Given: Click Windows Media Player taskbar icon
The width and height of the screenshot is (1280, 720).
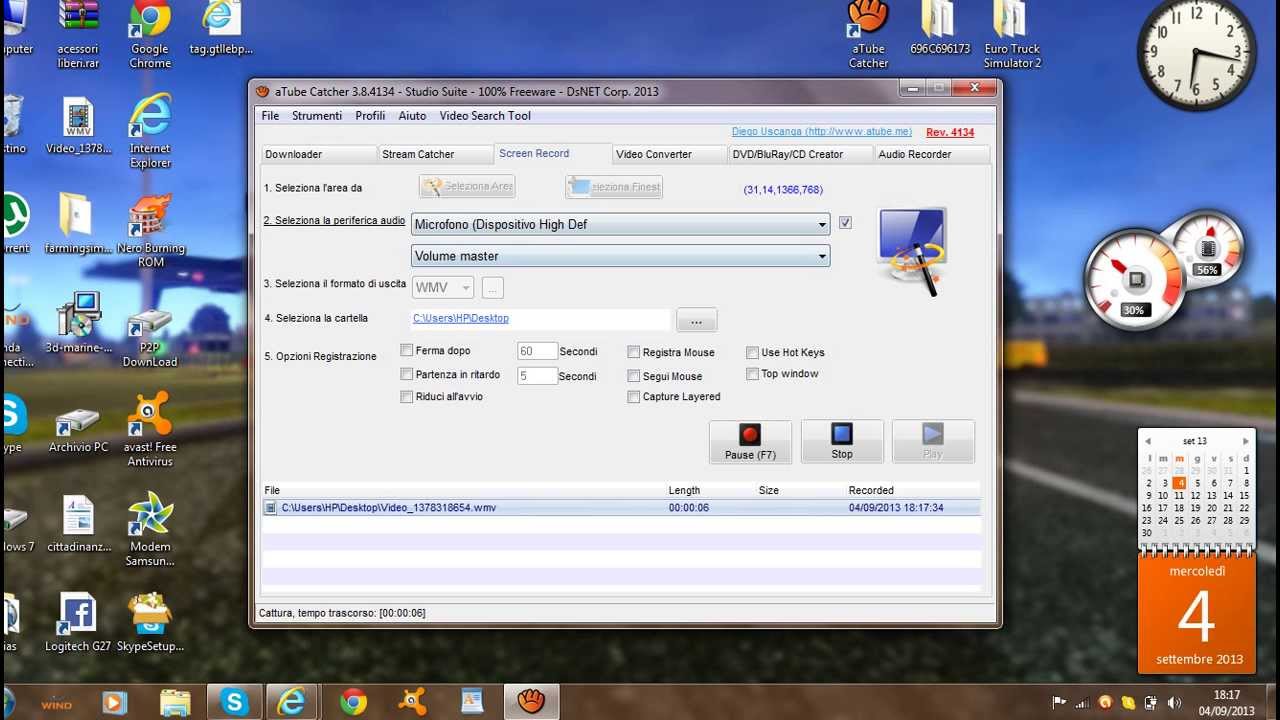Looking at the screenshot, I should [x=114, y=703].
